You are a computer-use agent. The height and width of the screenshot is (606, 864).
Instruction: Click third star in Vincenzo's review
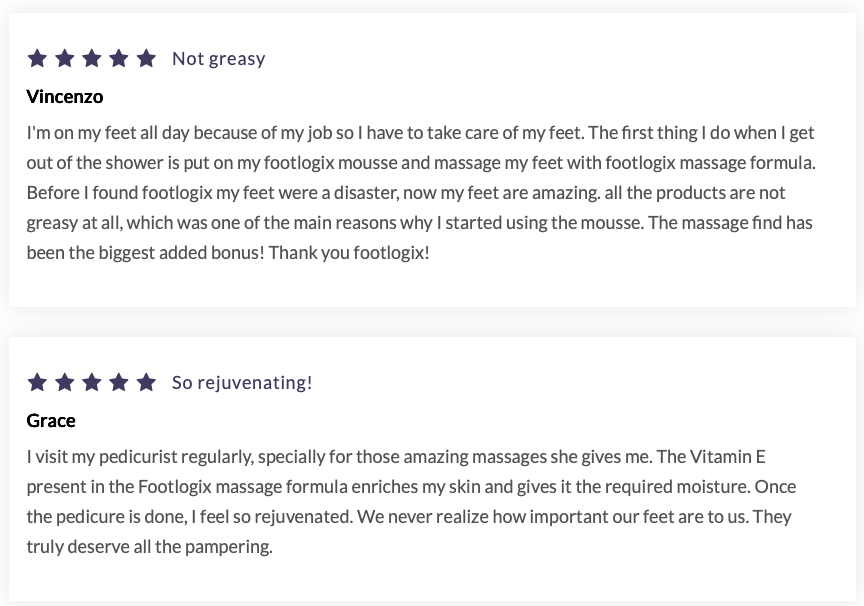[91, 58]
